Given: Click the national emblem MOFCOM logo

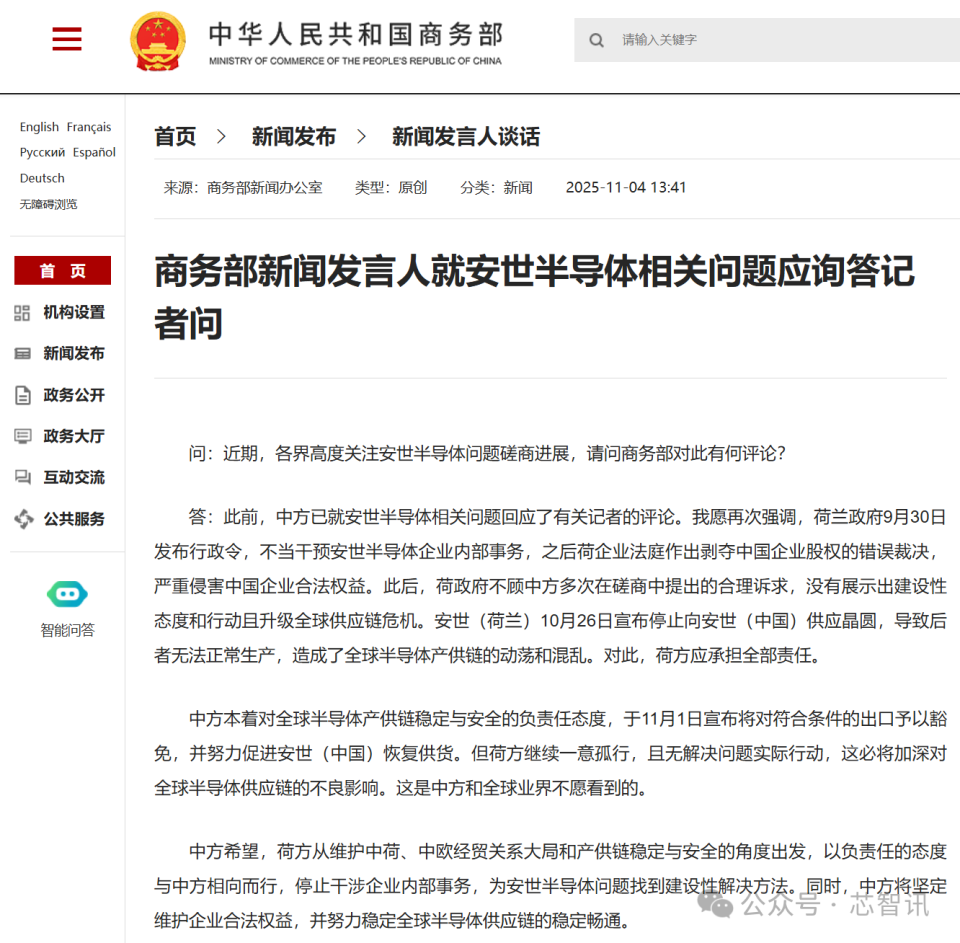Looking at the screenshot, I should [x=158, y=40].
